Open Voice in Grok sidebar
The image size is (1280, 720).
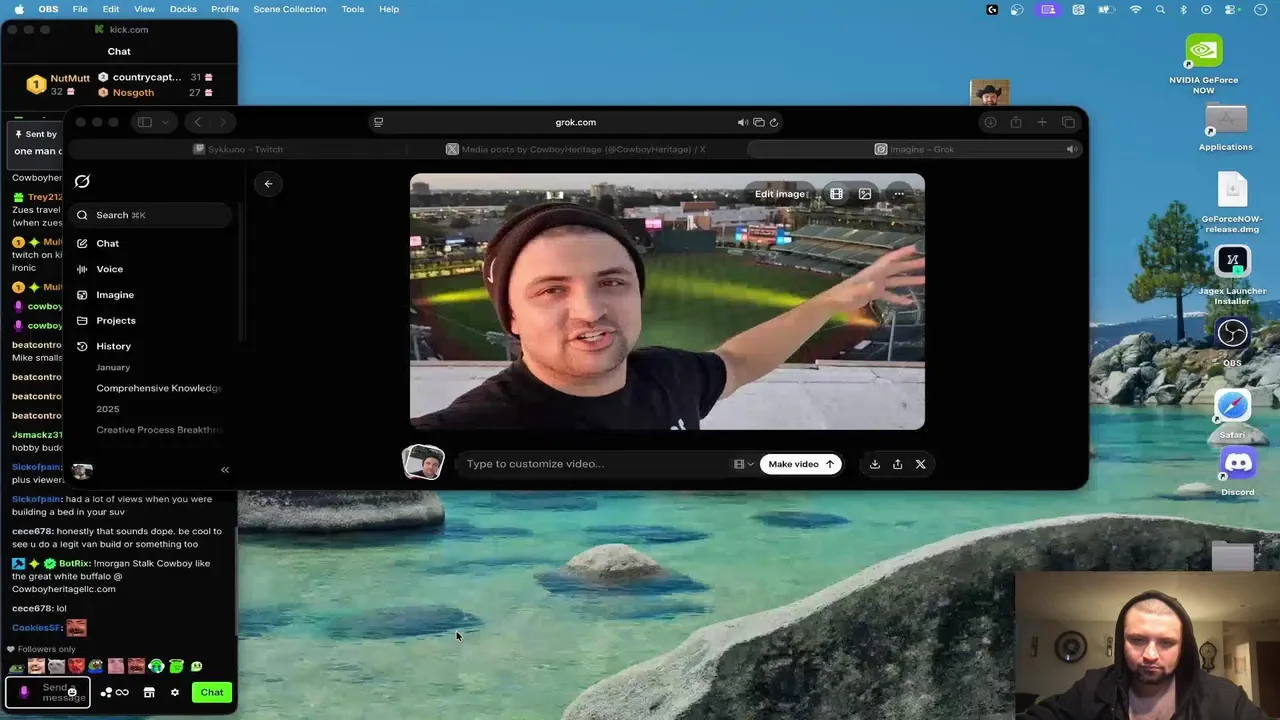click(x=109, y=269)
